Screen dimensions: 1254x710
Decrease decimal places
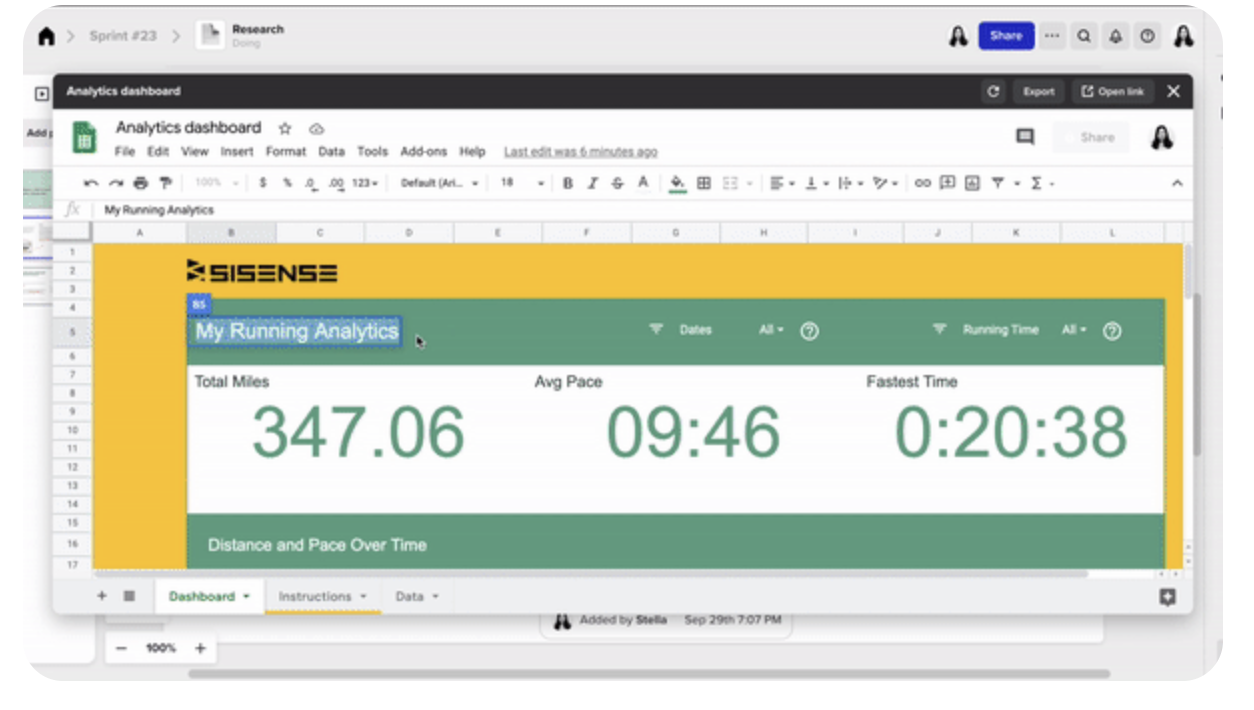point(311,183)
